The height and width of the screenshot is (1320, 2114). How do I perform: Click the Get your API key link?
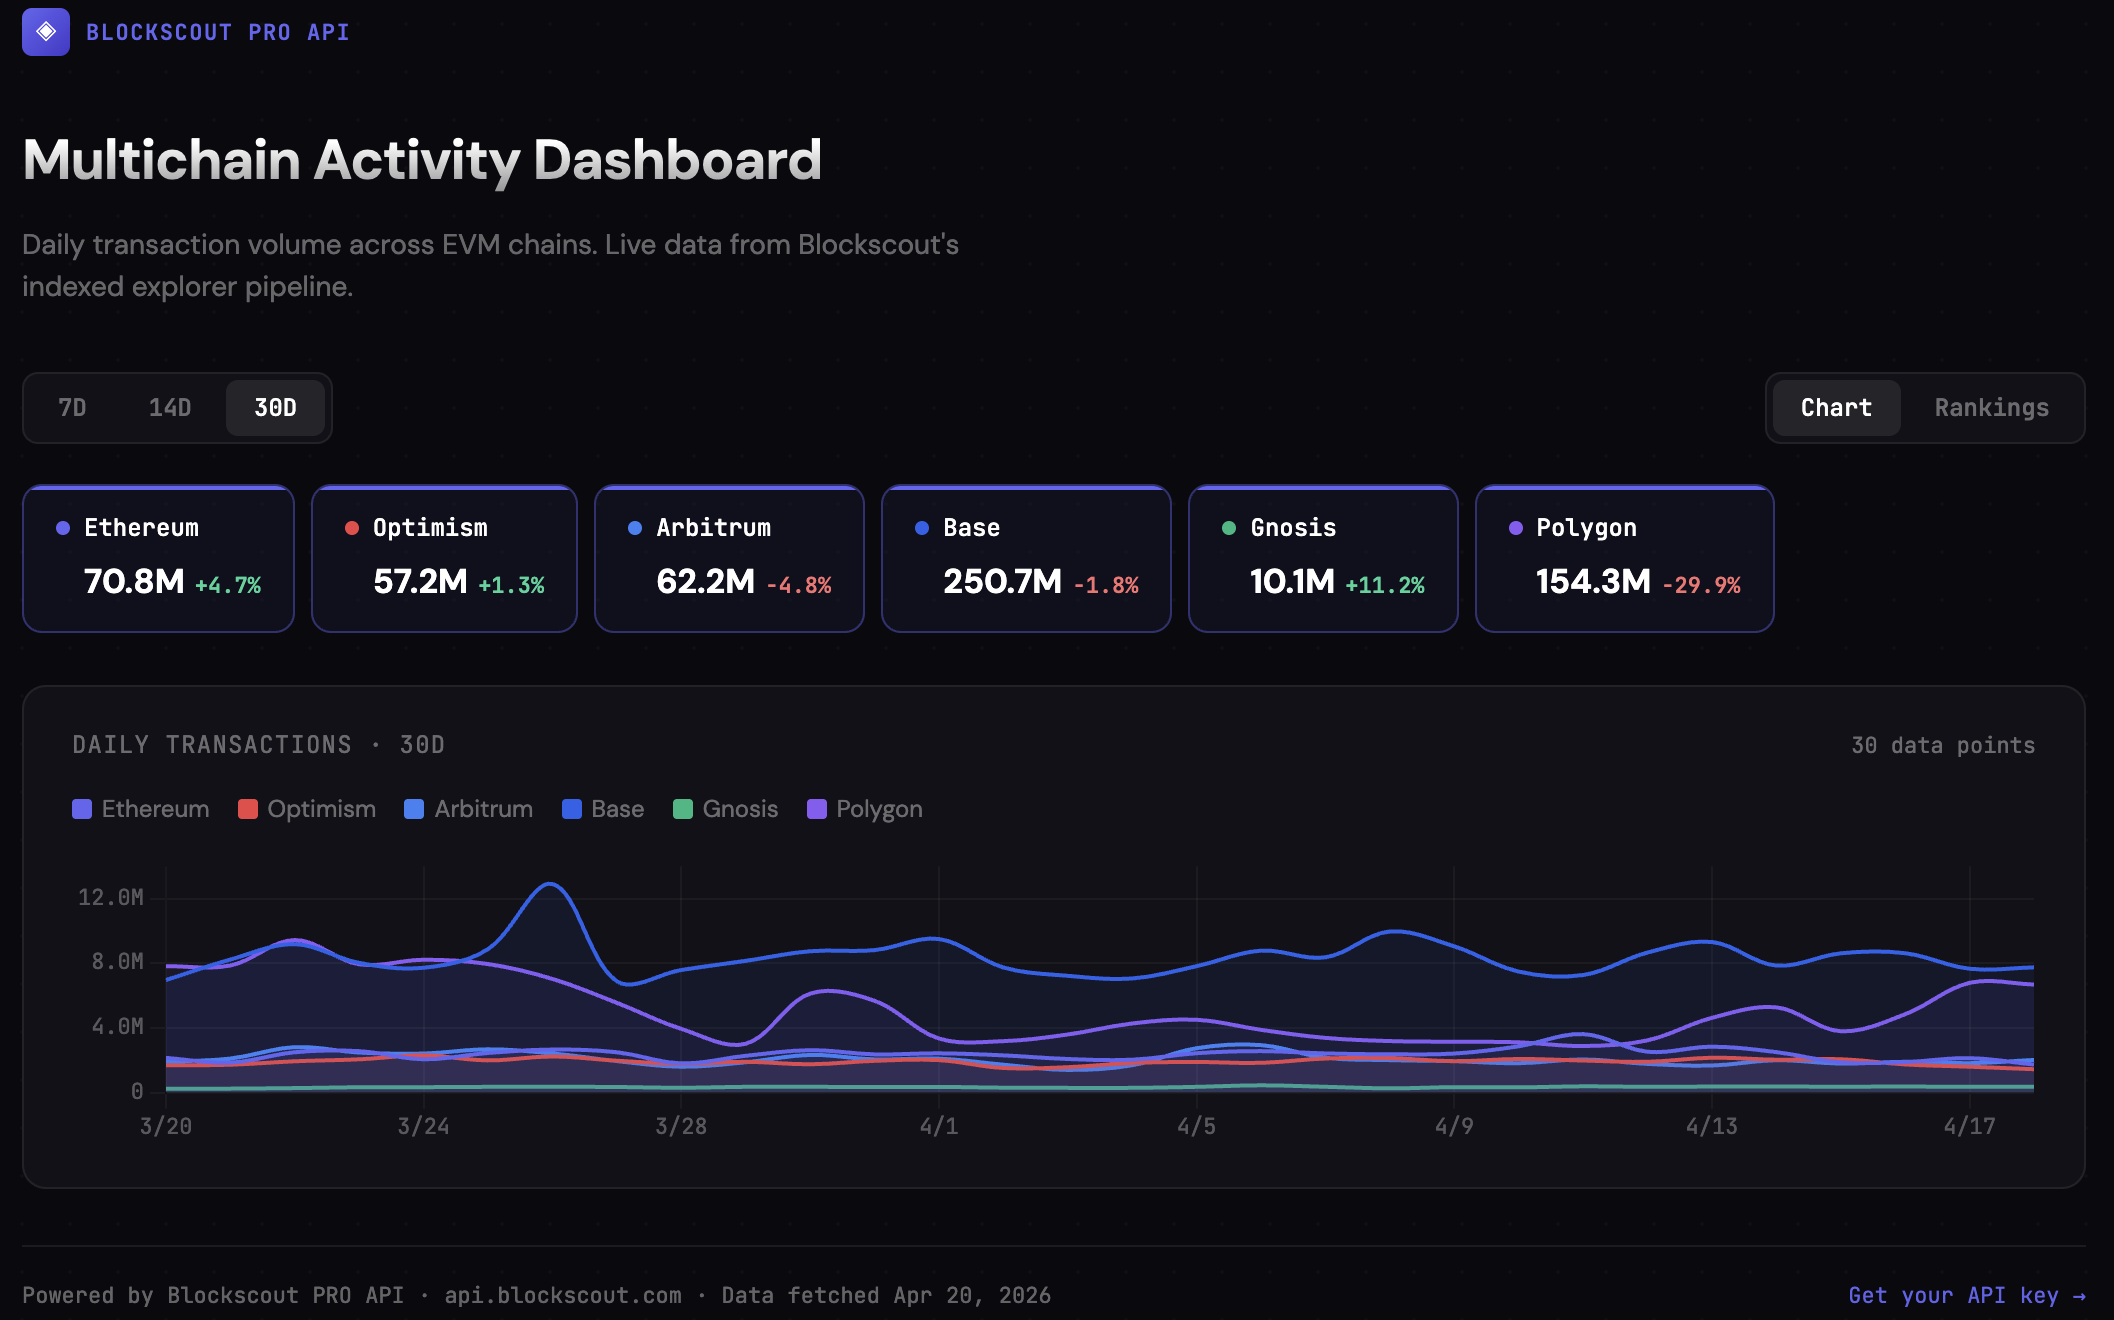pyautogui.click(x=1966, y=1295)
